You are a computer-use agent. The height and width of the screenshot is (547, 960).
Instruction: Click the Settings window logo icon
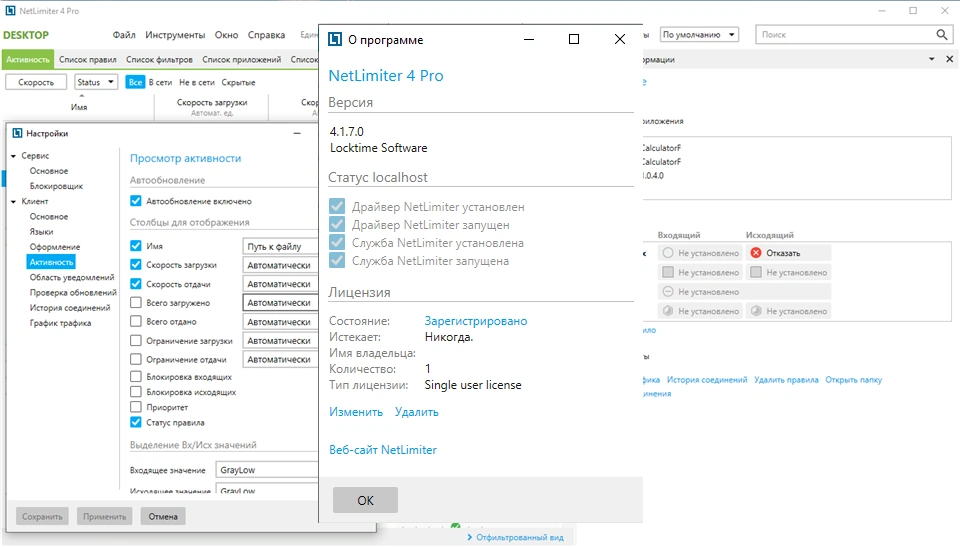point(17,133)
